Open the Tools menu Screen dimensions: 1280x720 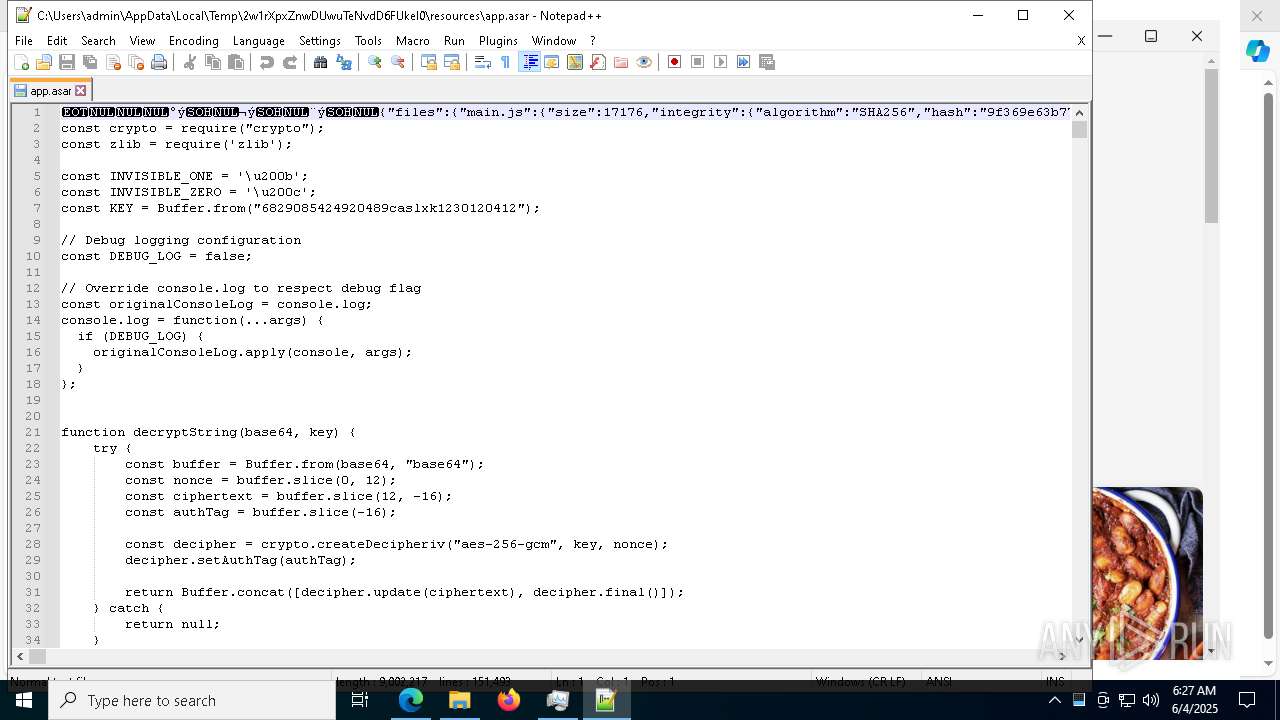(x=368, y=41)
